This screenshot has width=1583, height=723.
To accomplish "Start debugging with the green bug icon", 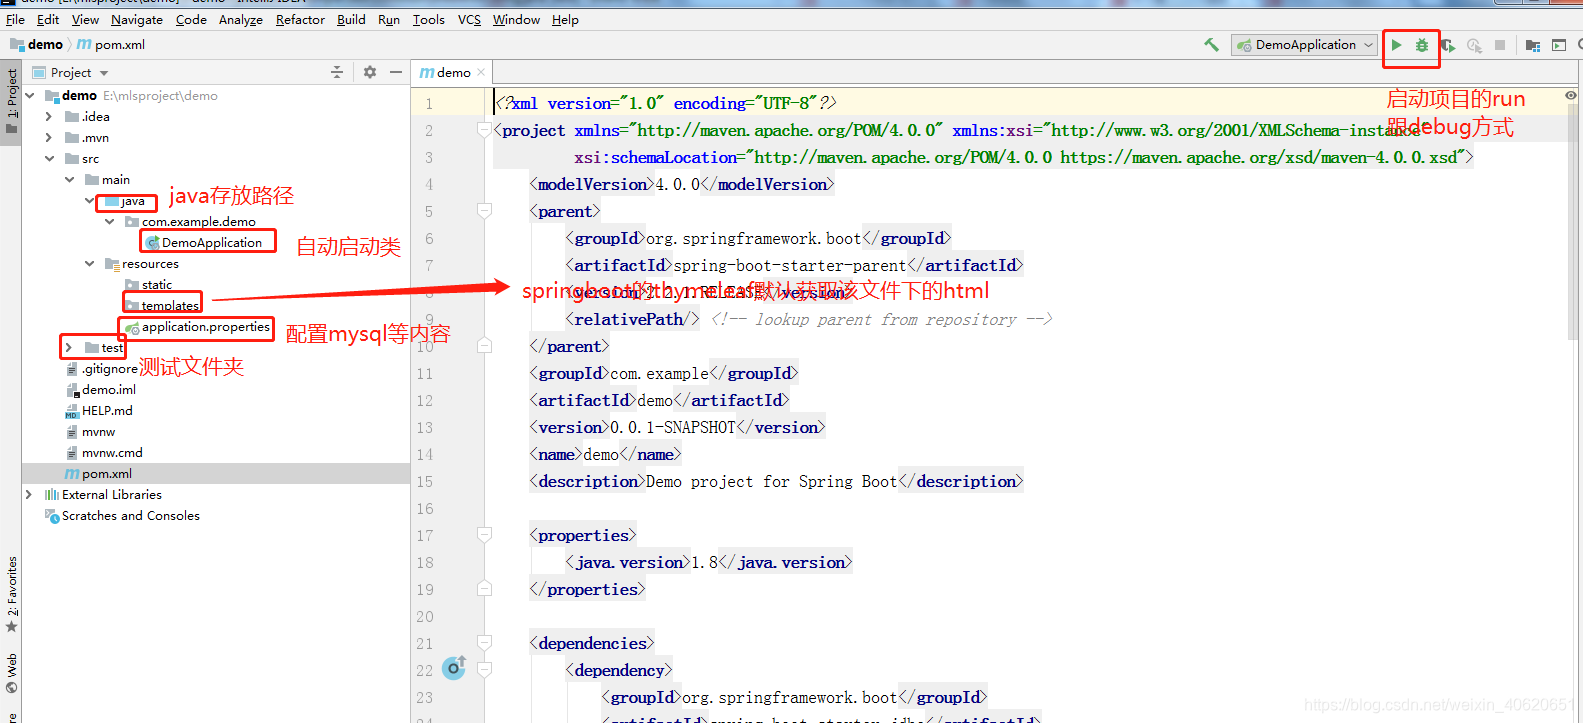I will pos(1422,45).
